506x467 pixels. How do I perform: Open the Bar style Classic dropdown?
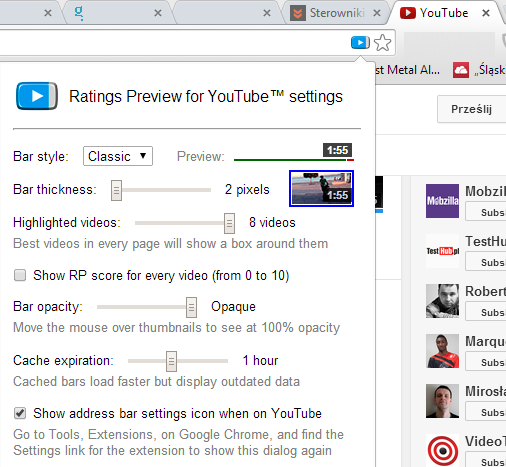118,156
